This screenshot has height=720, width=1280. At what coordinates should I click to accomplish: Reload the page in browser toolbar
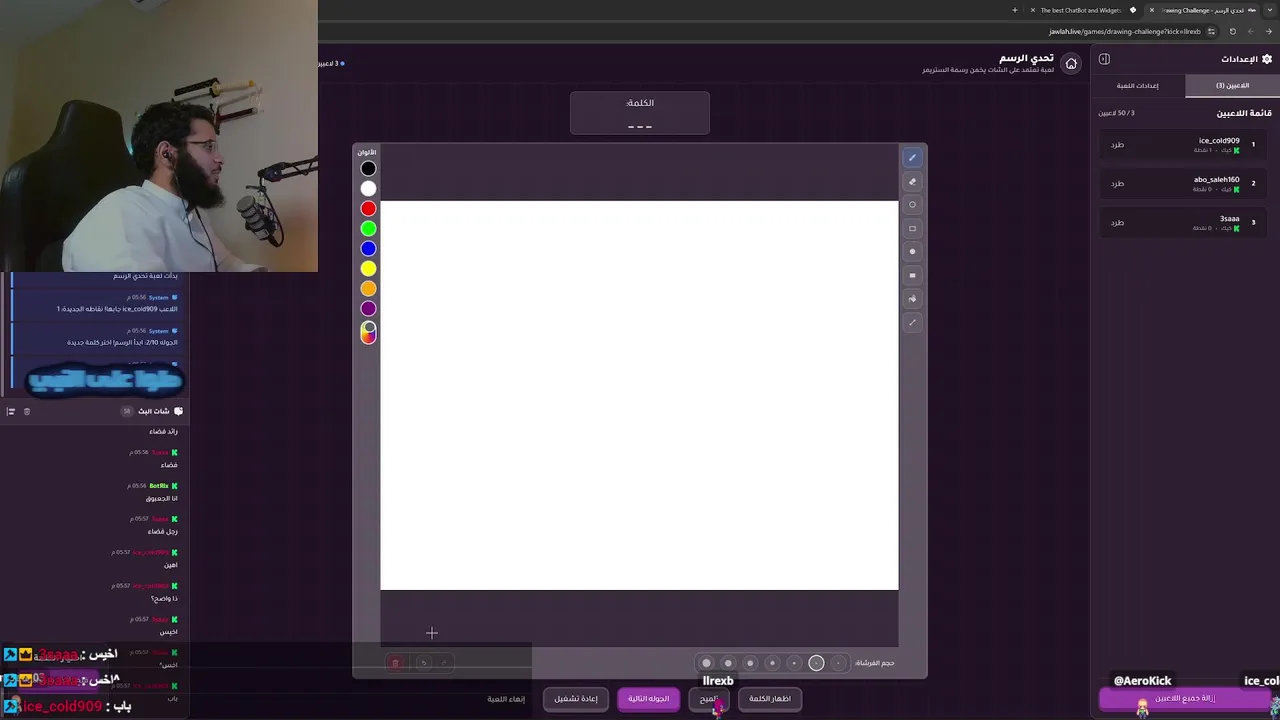tap(1232, 31)
